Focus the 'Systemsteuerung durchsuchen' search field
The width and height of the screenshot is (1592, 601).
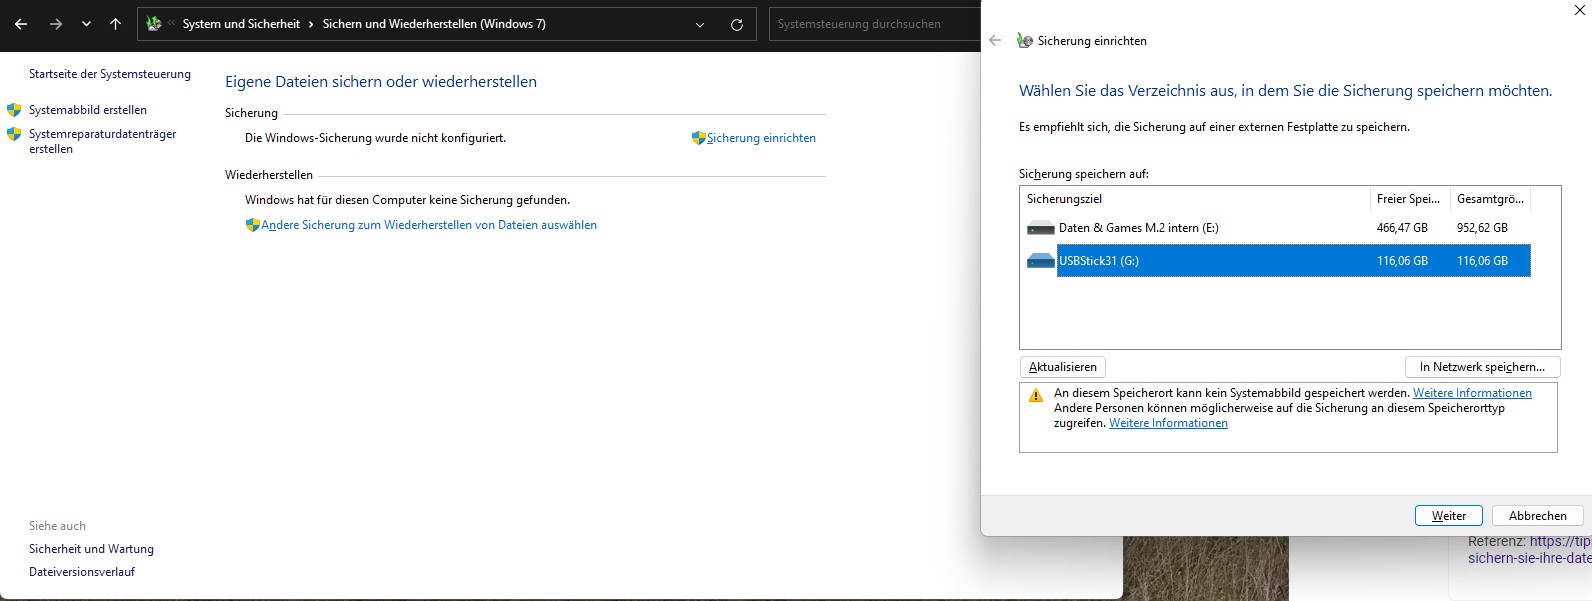click(x=875, y=24)
